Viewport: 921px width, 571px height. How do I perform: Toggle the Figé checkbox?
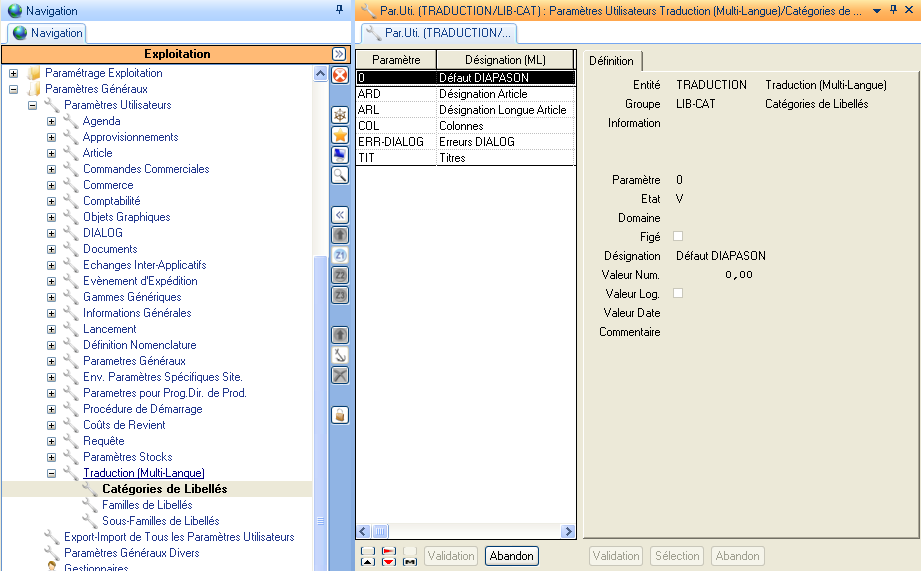click(x=678, y=236)
